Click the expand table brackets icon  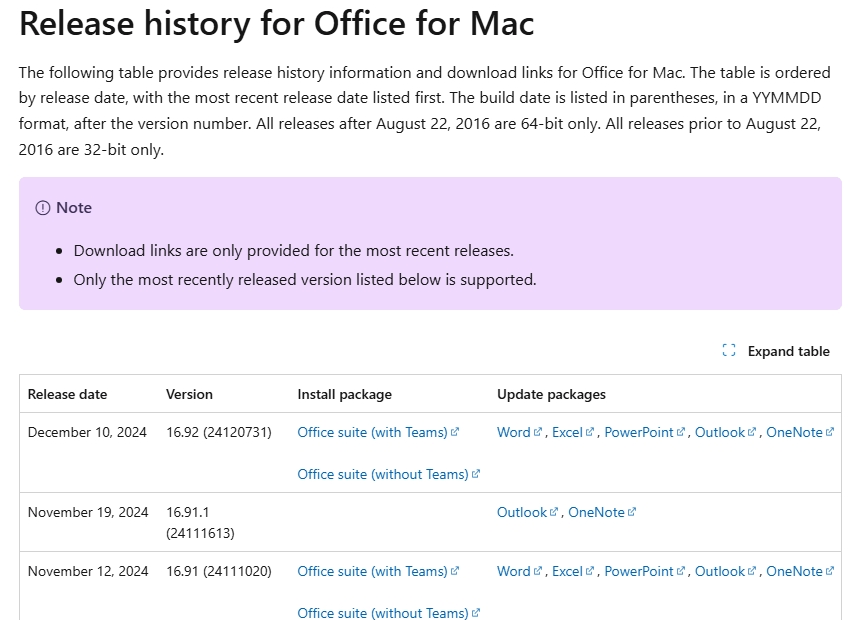[728, 351]
